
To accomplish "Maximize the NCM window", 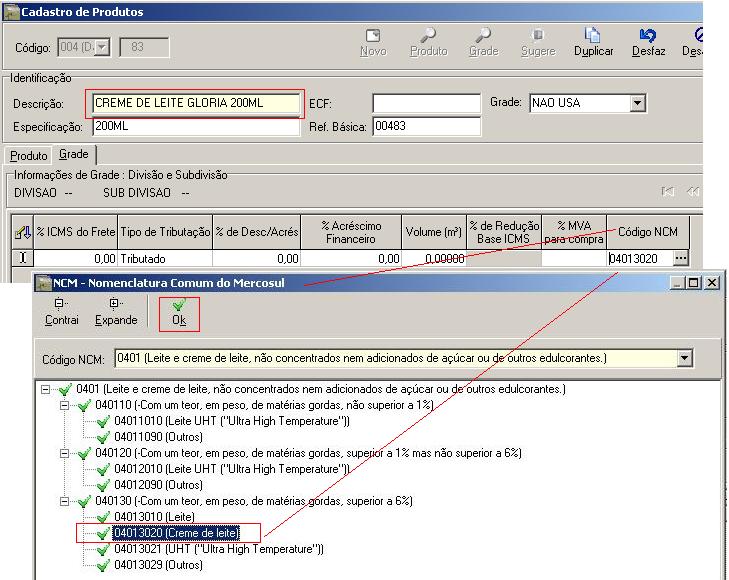I will (693, 283).
